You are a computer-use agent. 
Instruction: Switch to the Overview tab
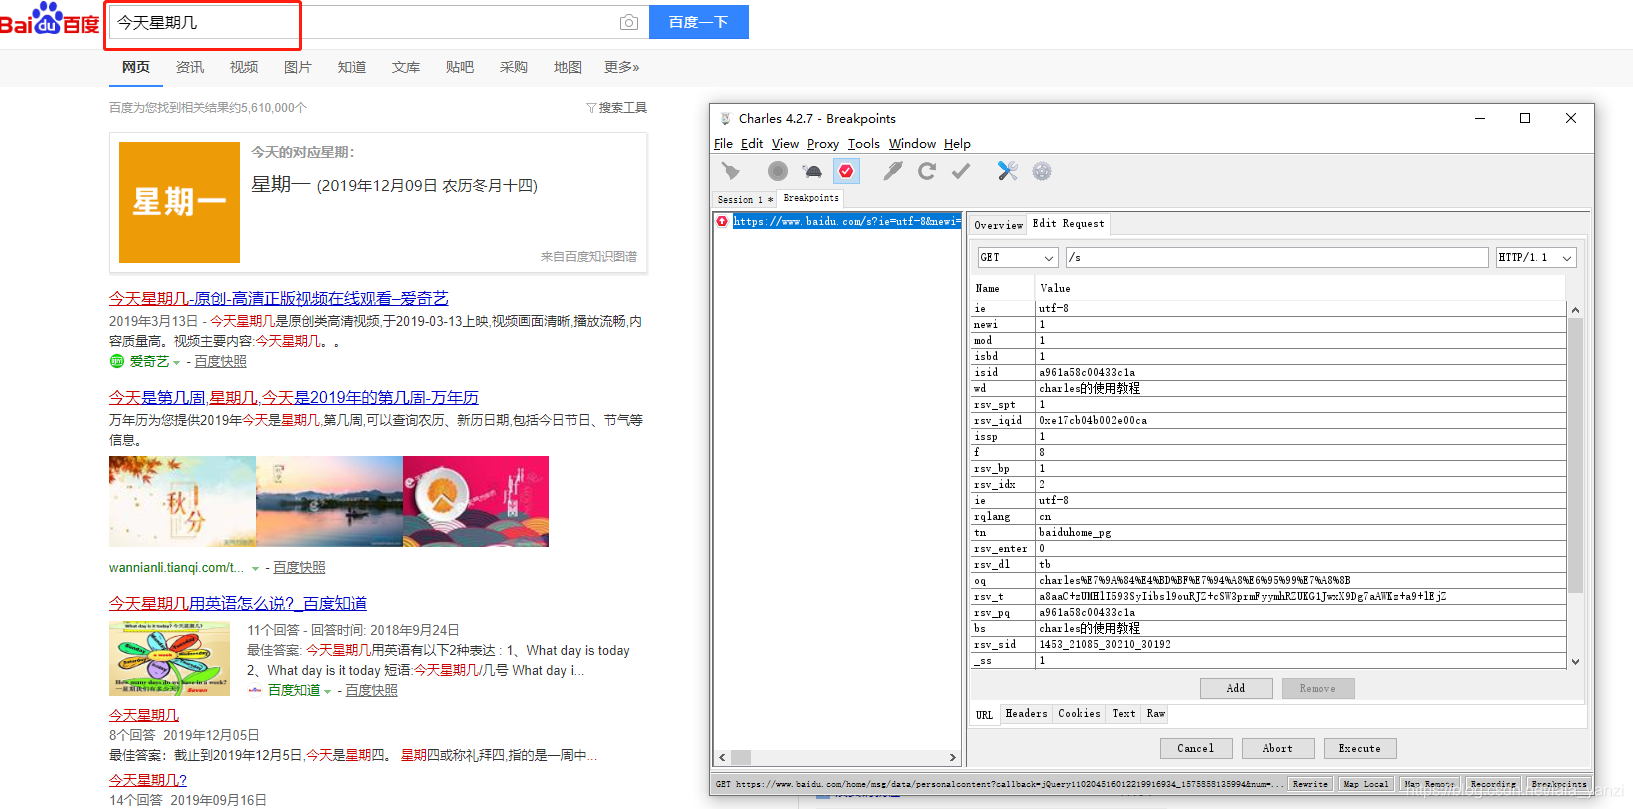(998, 225)
